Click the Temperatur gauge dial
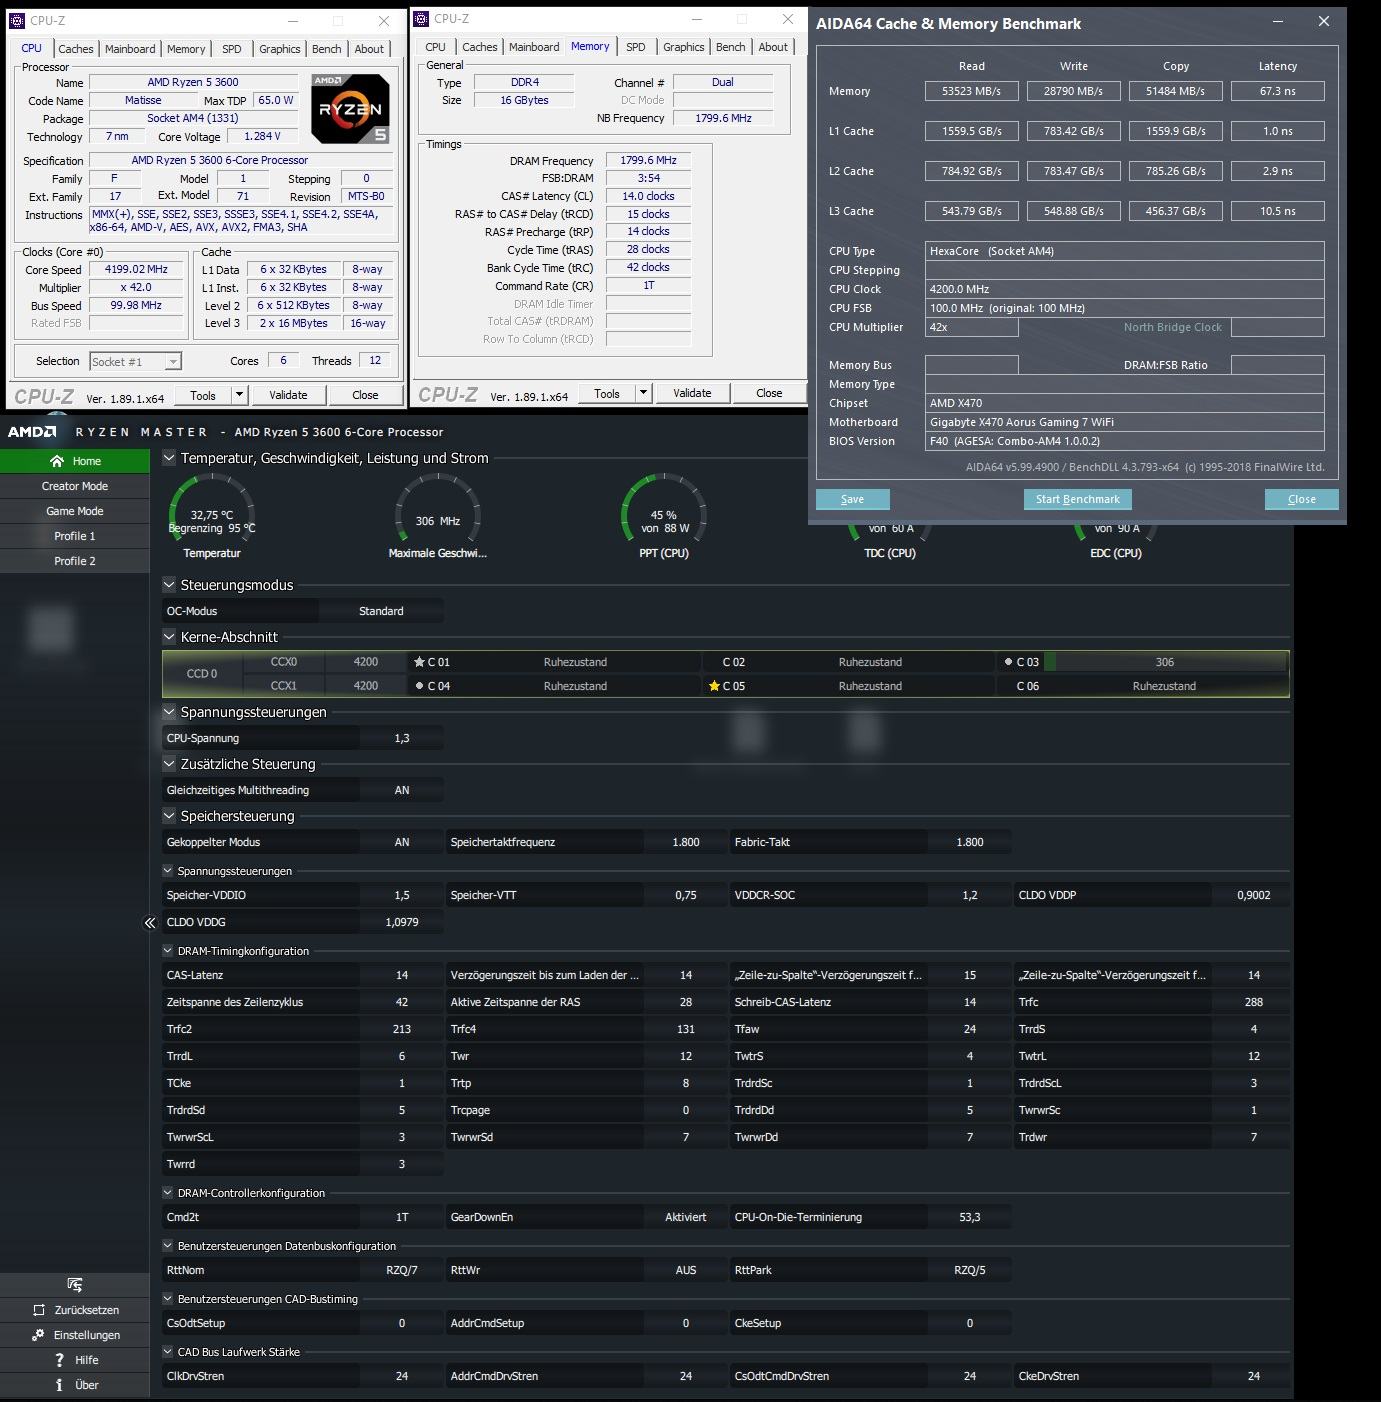The width and height of the screenshot is (1381, 1402). (212, 508)
